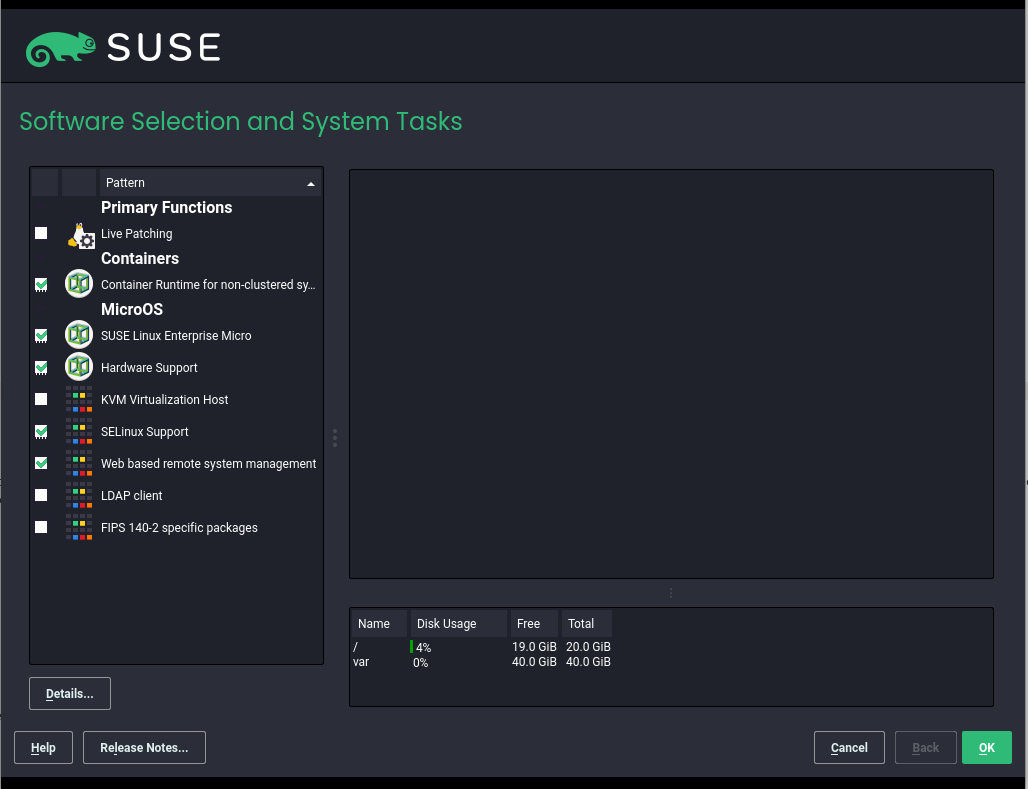Disable the Web based remote system management pattern
Viewport: 1028px width, 789px height.
41,463
